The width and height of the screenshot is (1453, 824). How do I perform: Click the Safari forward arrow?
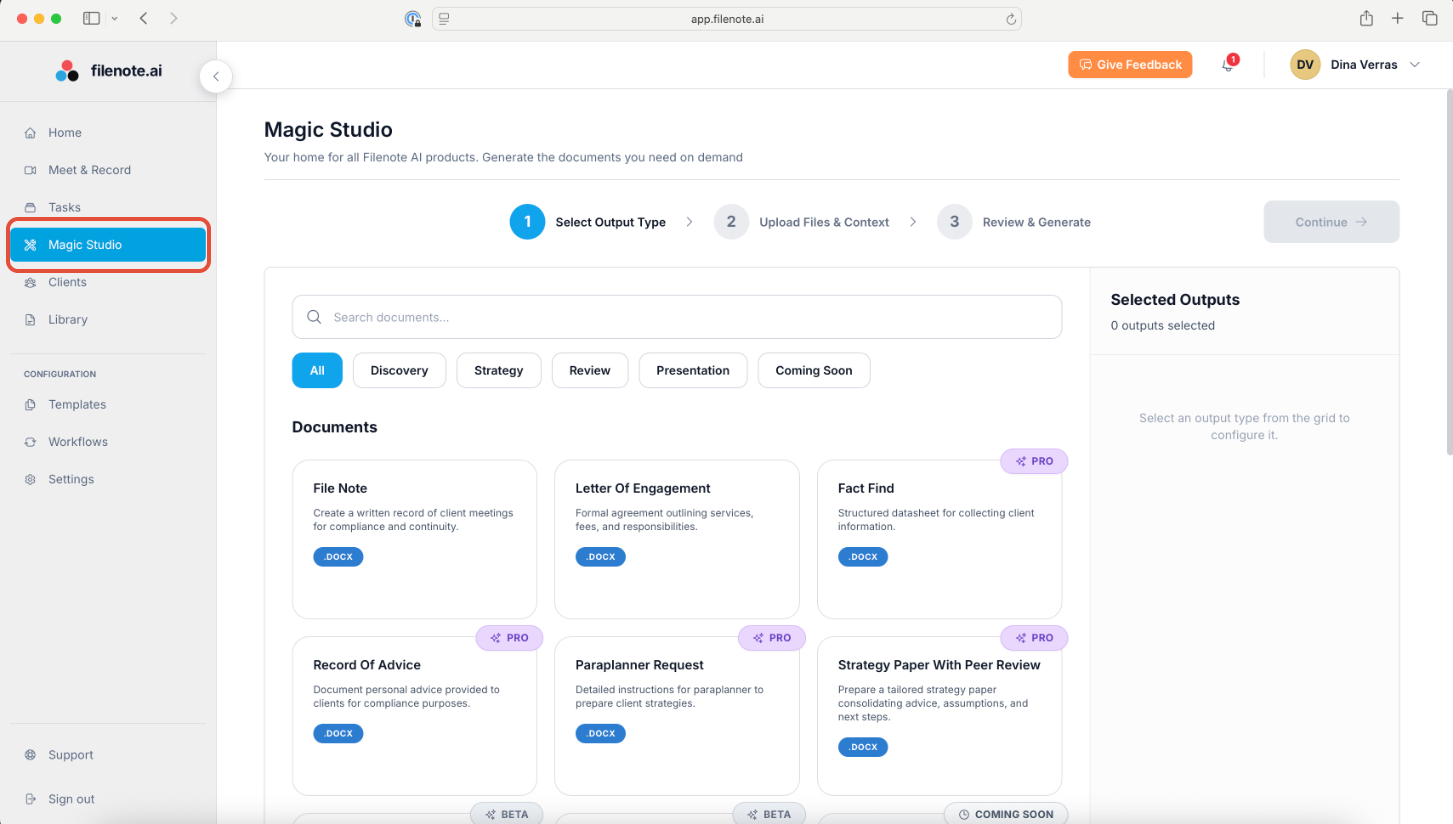[174, 18]
